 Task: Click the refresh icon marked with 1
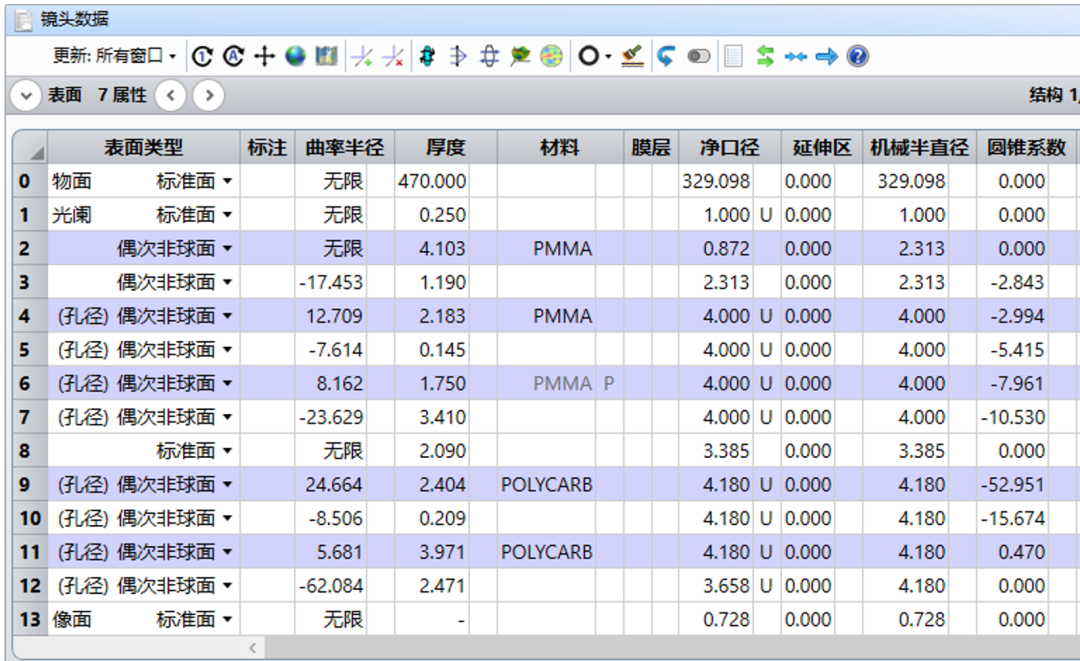pyautogui.click(x=202, y=56)
